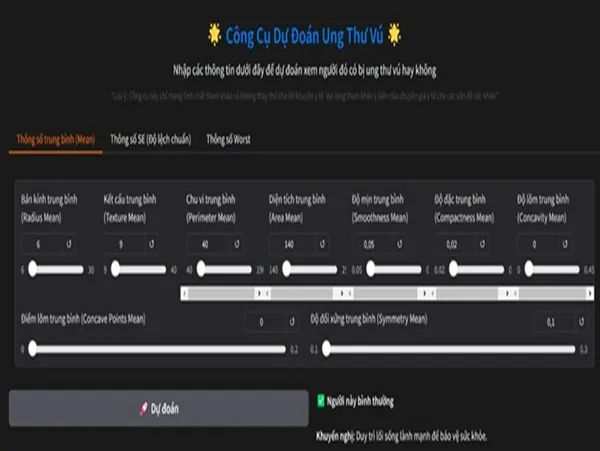Reset the Concavity Mean value
This screenshot has height=451, width=600.
565,244
